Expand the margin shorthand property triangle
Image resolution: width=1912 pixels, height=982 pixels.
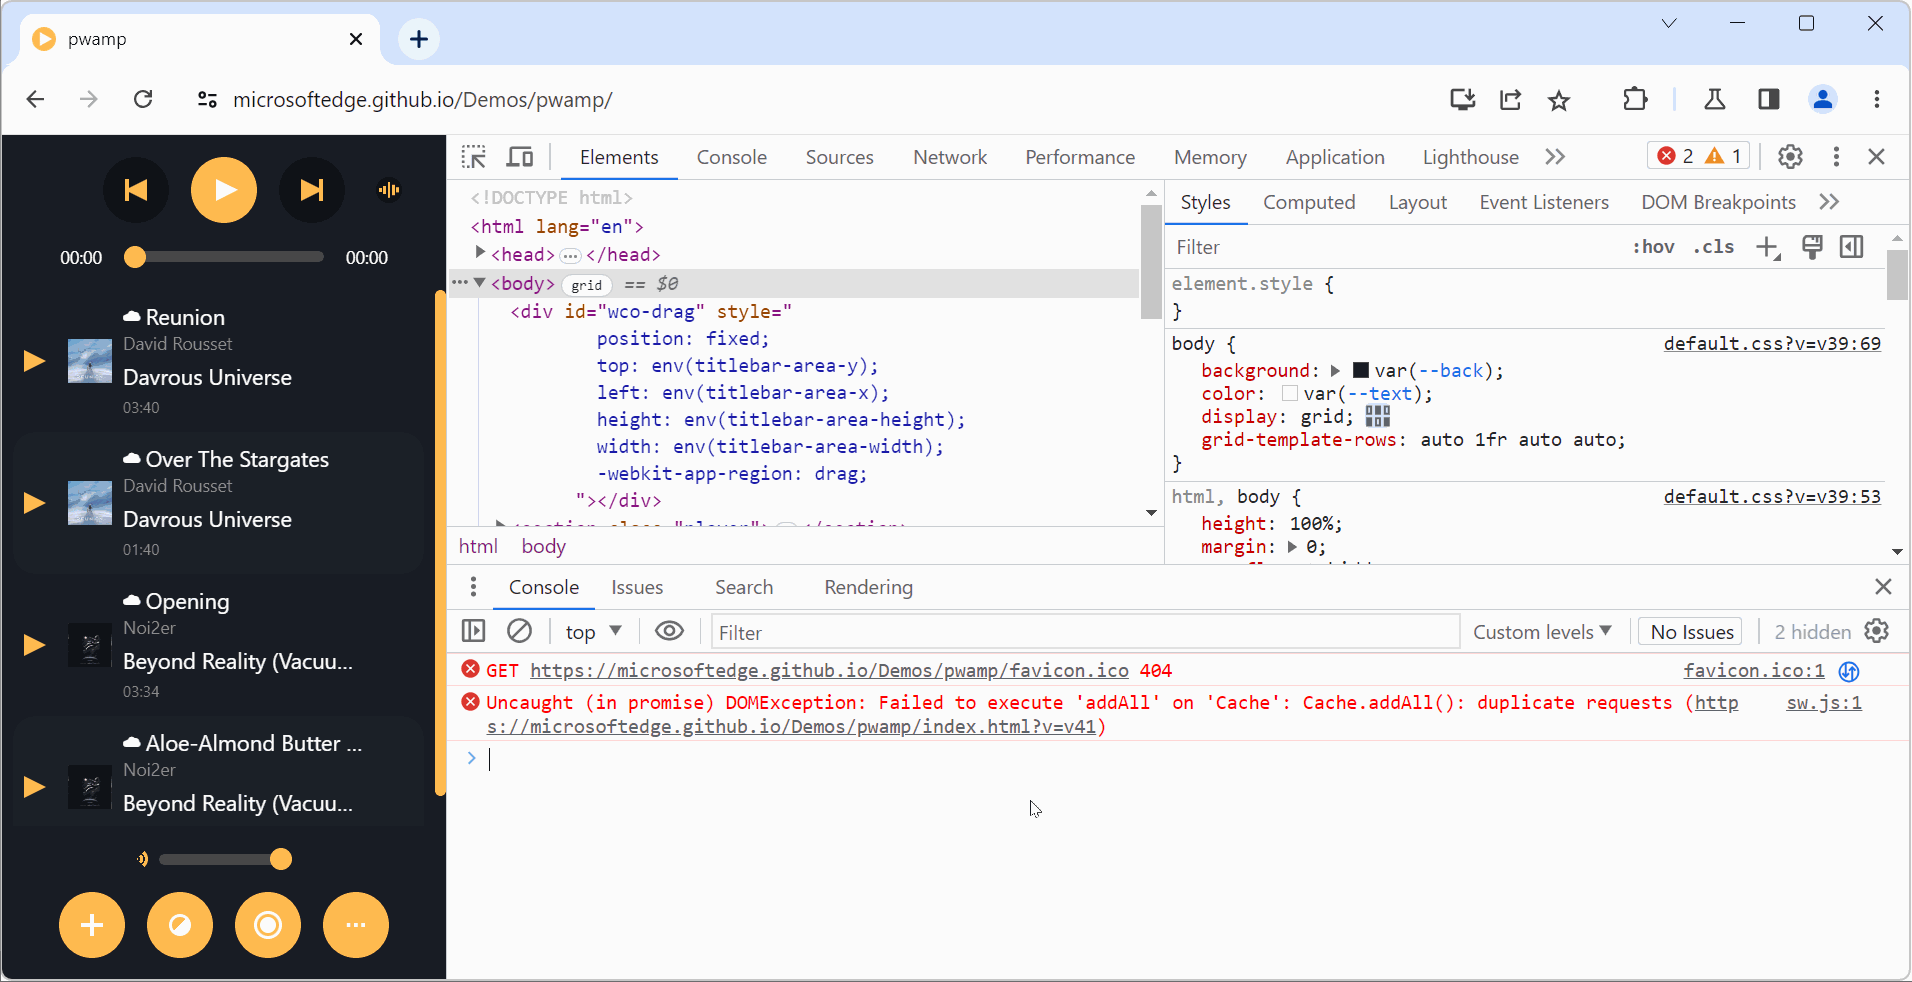(x=1292, y=547)
